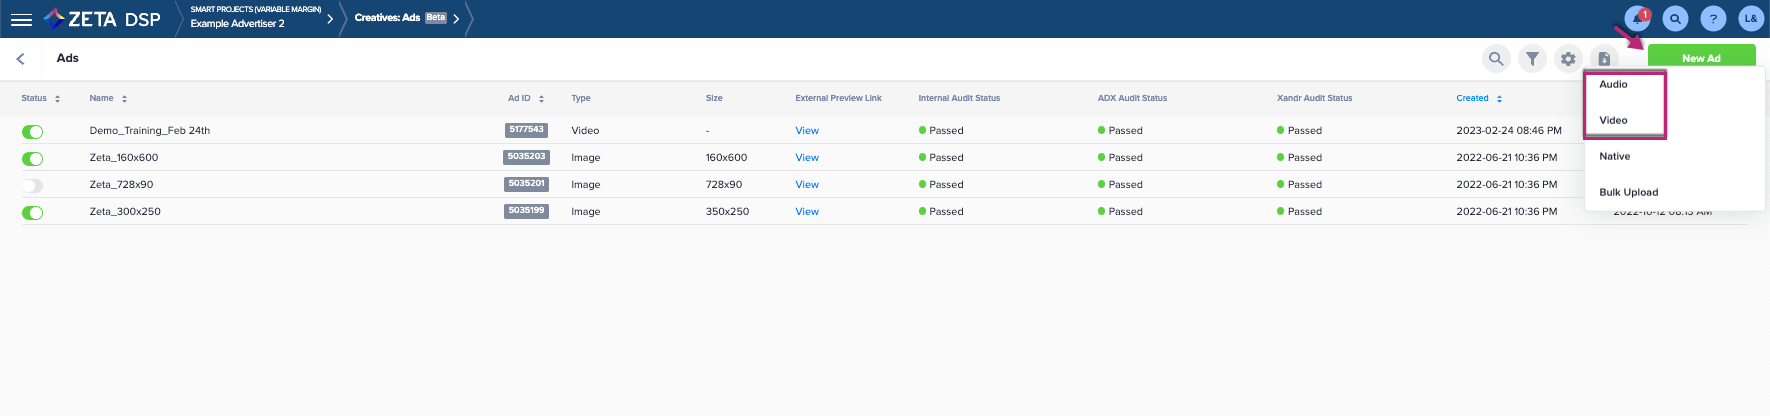Select Audio from New Ad menu
Viewport: 1770px width, 416px height.
click(1613, 85)
